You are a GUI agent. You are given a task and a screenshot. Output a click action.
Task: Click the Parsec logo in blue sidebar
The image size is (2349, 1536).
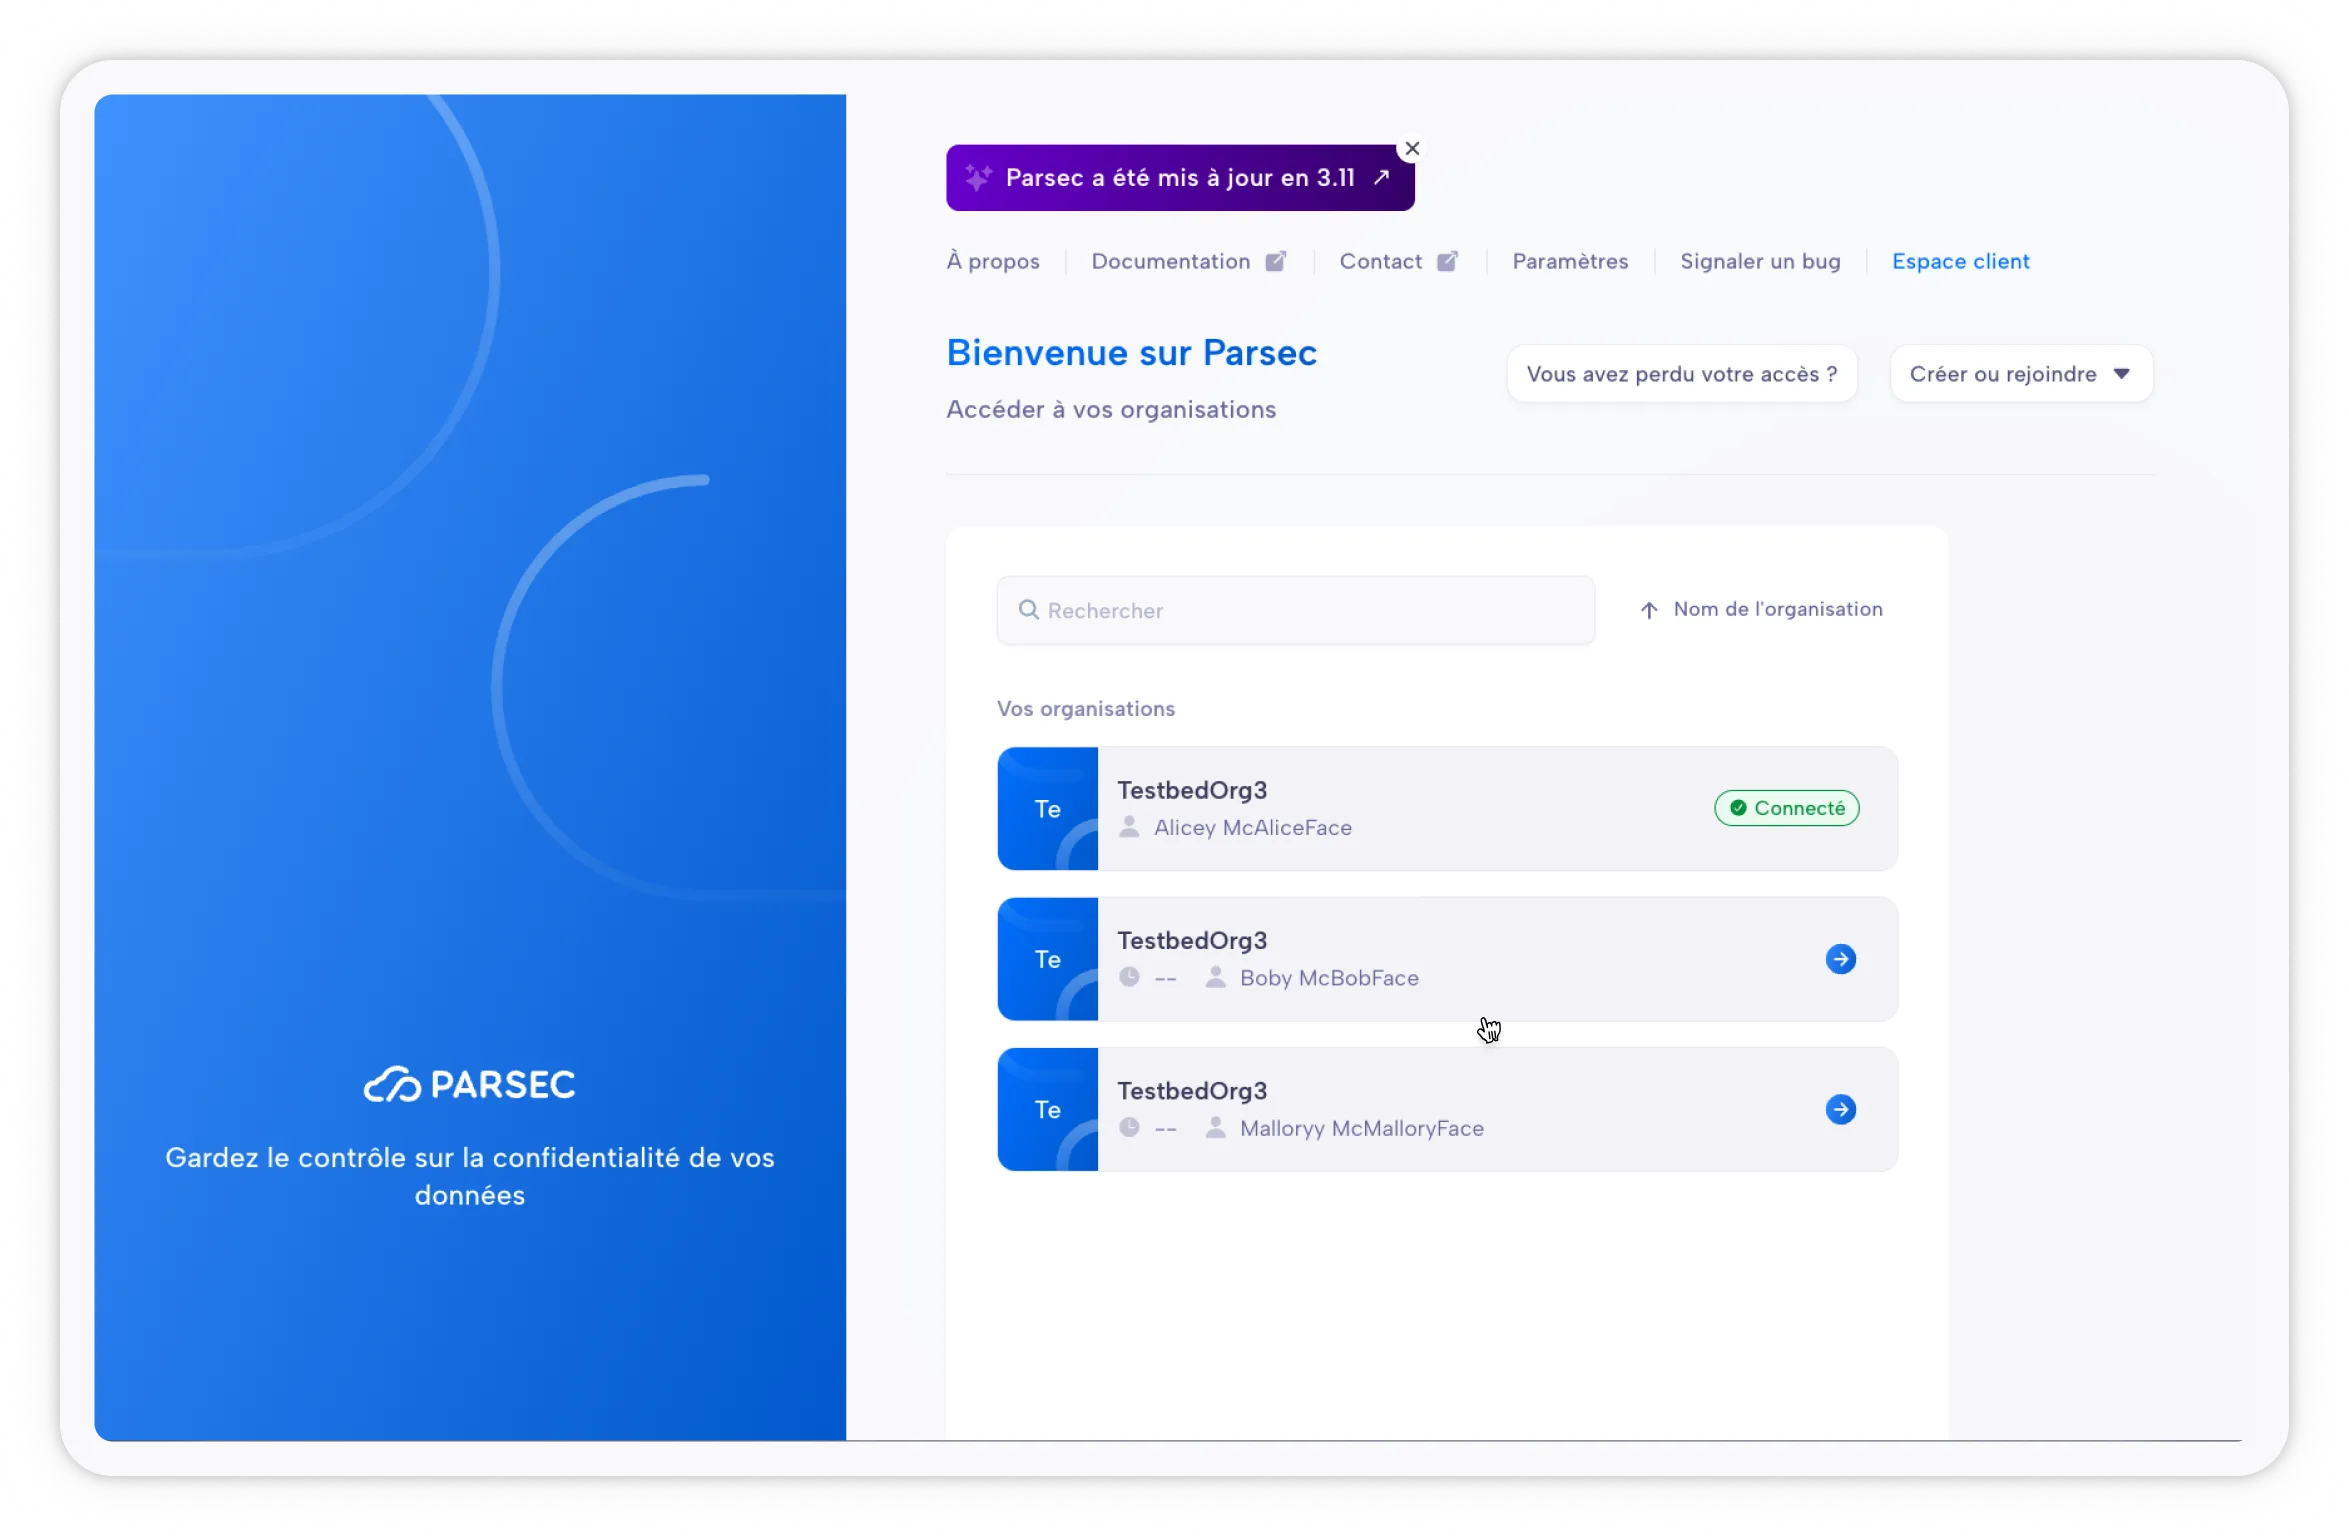tap(469, 1084)
